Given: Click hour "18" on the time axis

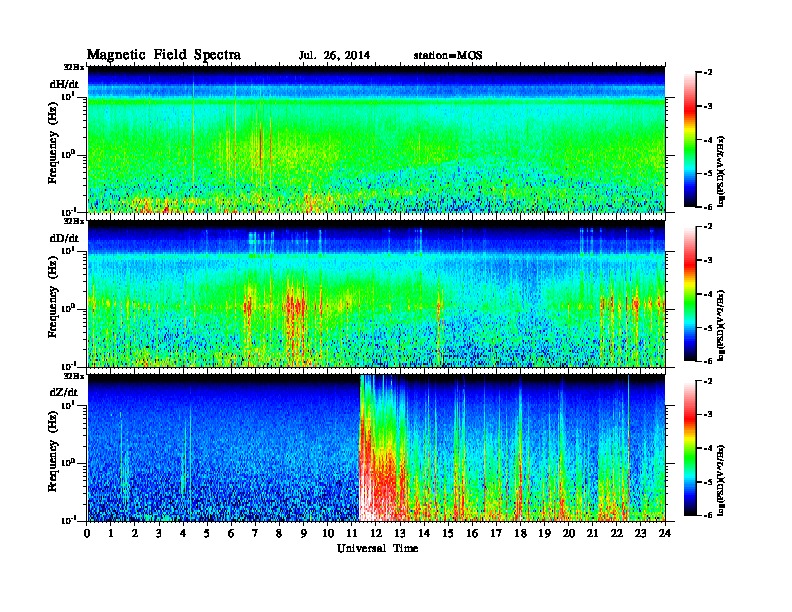Looking at the screenshot, I should coord(520,533).
